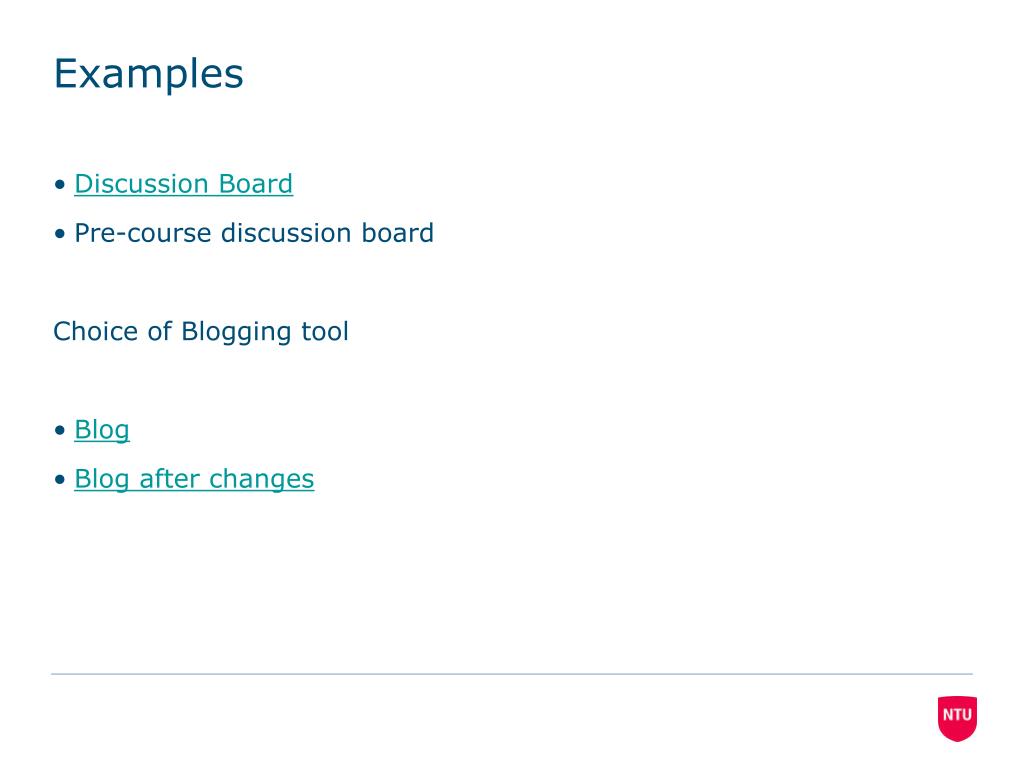The image size is (1024, 768).
Task: Click the bullet before Blog after changes
Action: 60,480
